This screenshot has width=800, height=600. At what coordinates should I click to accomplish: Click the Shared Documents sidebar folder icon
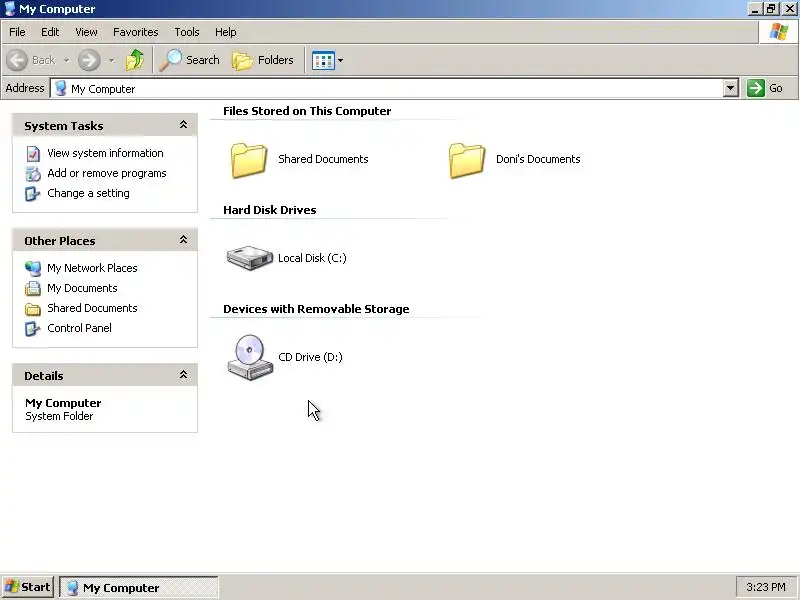(x=33, y=309)
